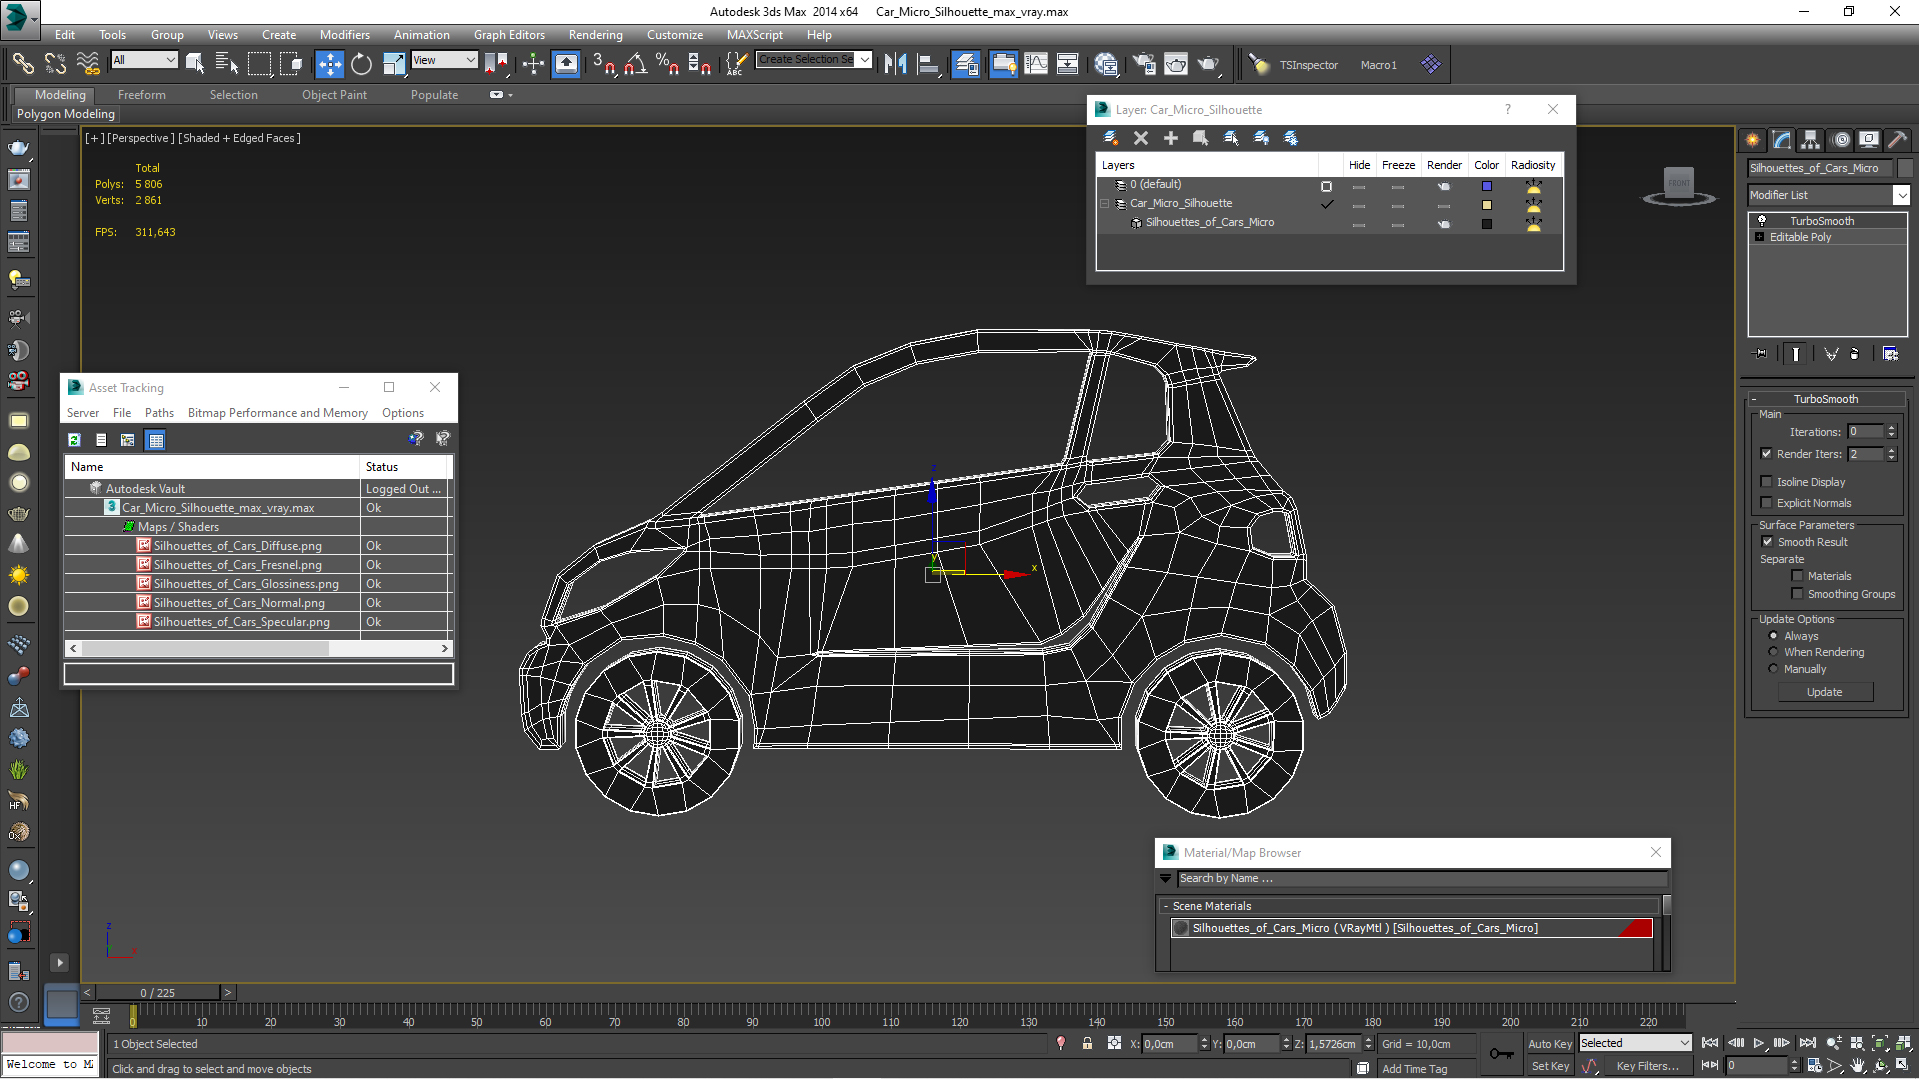This screenshot has width=1920, height=1080.
Task: Open the Selected key filter dropdown
Action: pos(1635,1043)
